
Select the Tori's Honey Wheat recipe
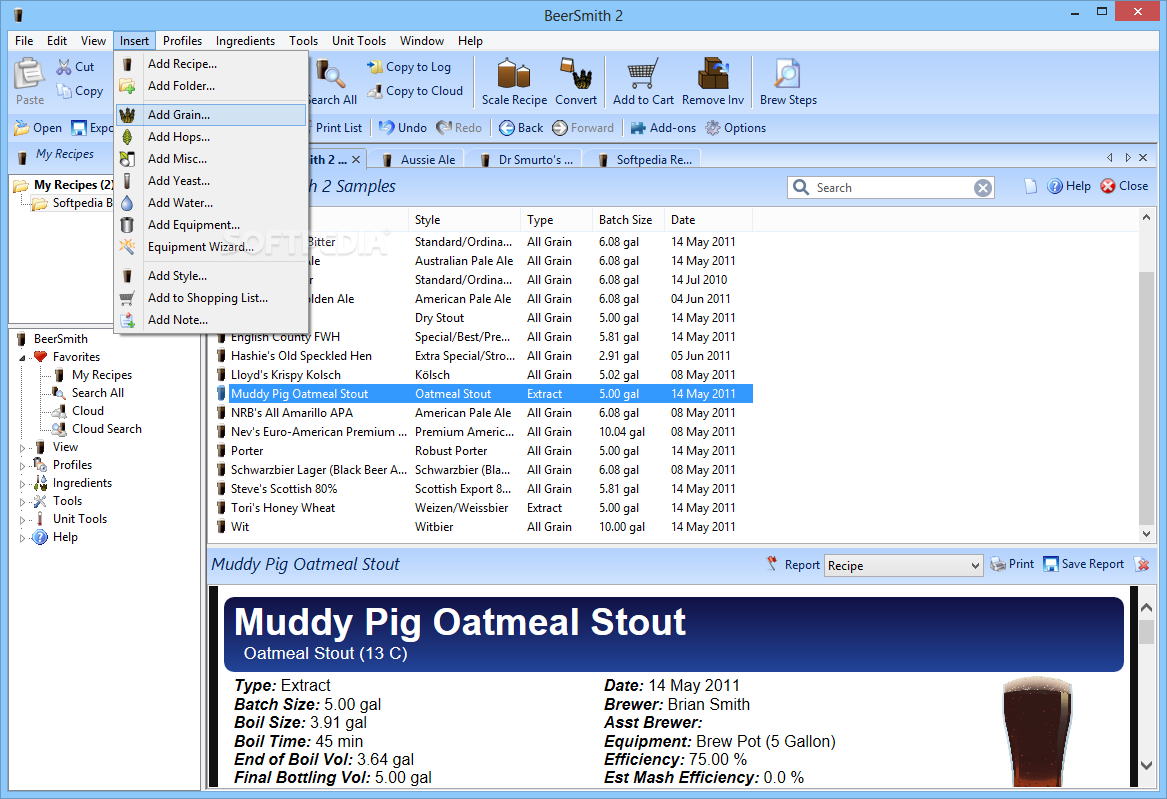pyautogui.click(x=484, y=508)
